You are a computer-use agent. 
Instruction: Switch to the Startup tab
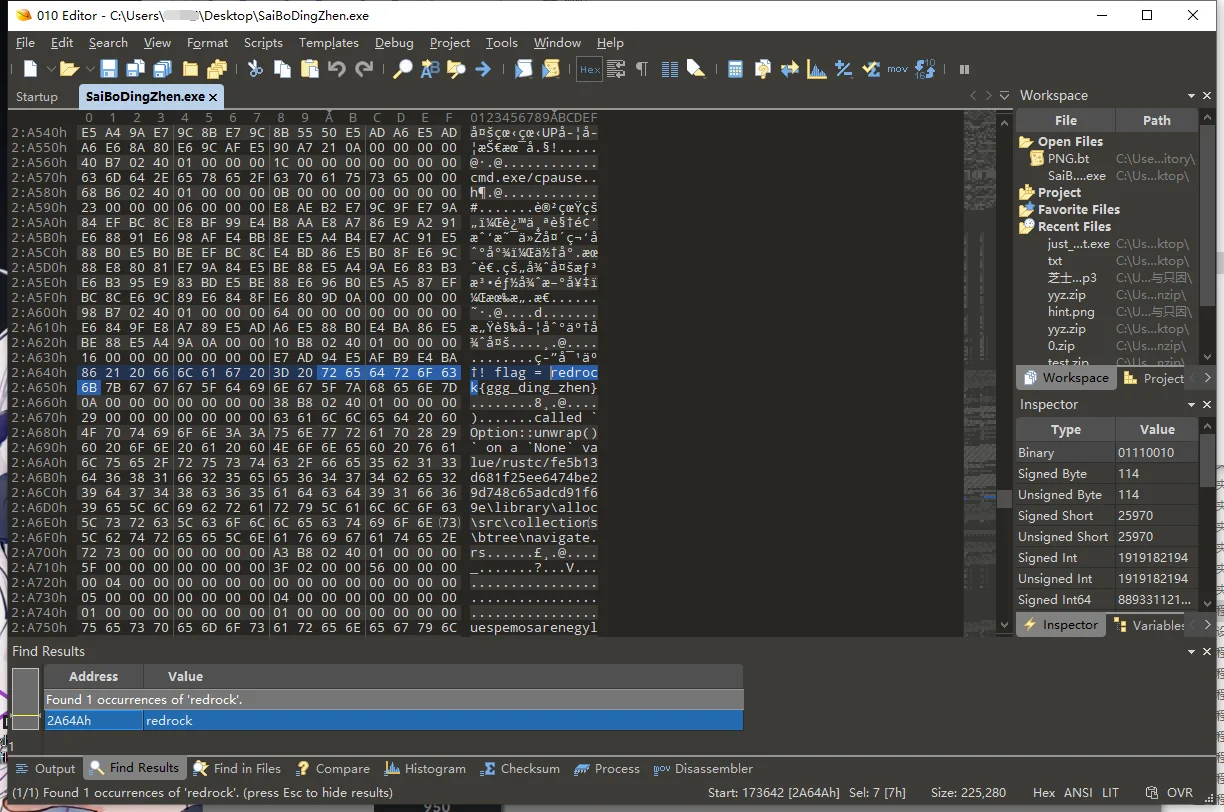click(37, 97)
